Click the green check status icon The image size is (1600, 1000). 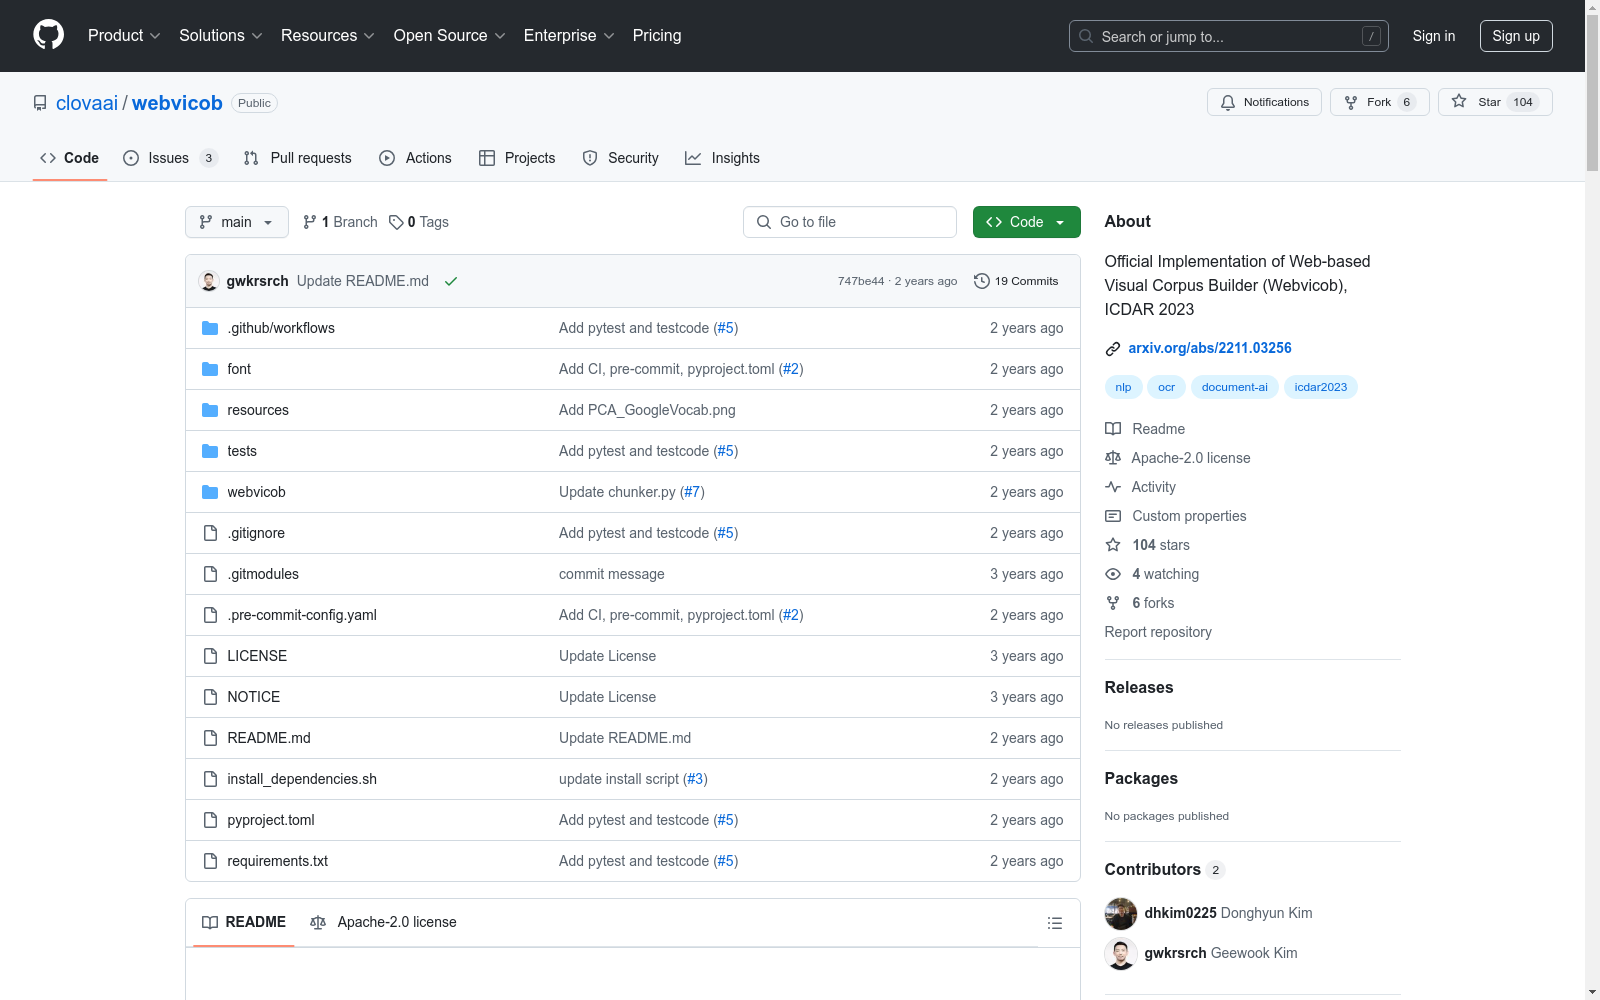coord(451,281)
